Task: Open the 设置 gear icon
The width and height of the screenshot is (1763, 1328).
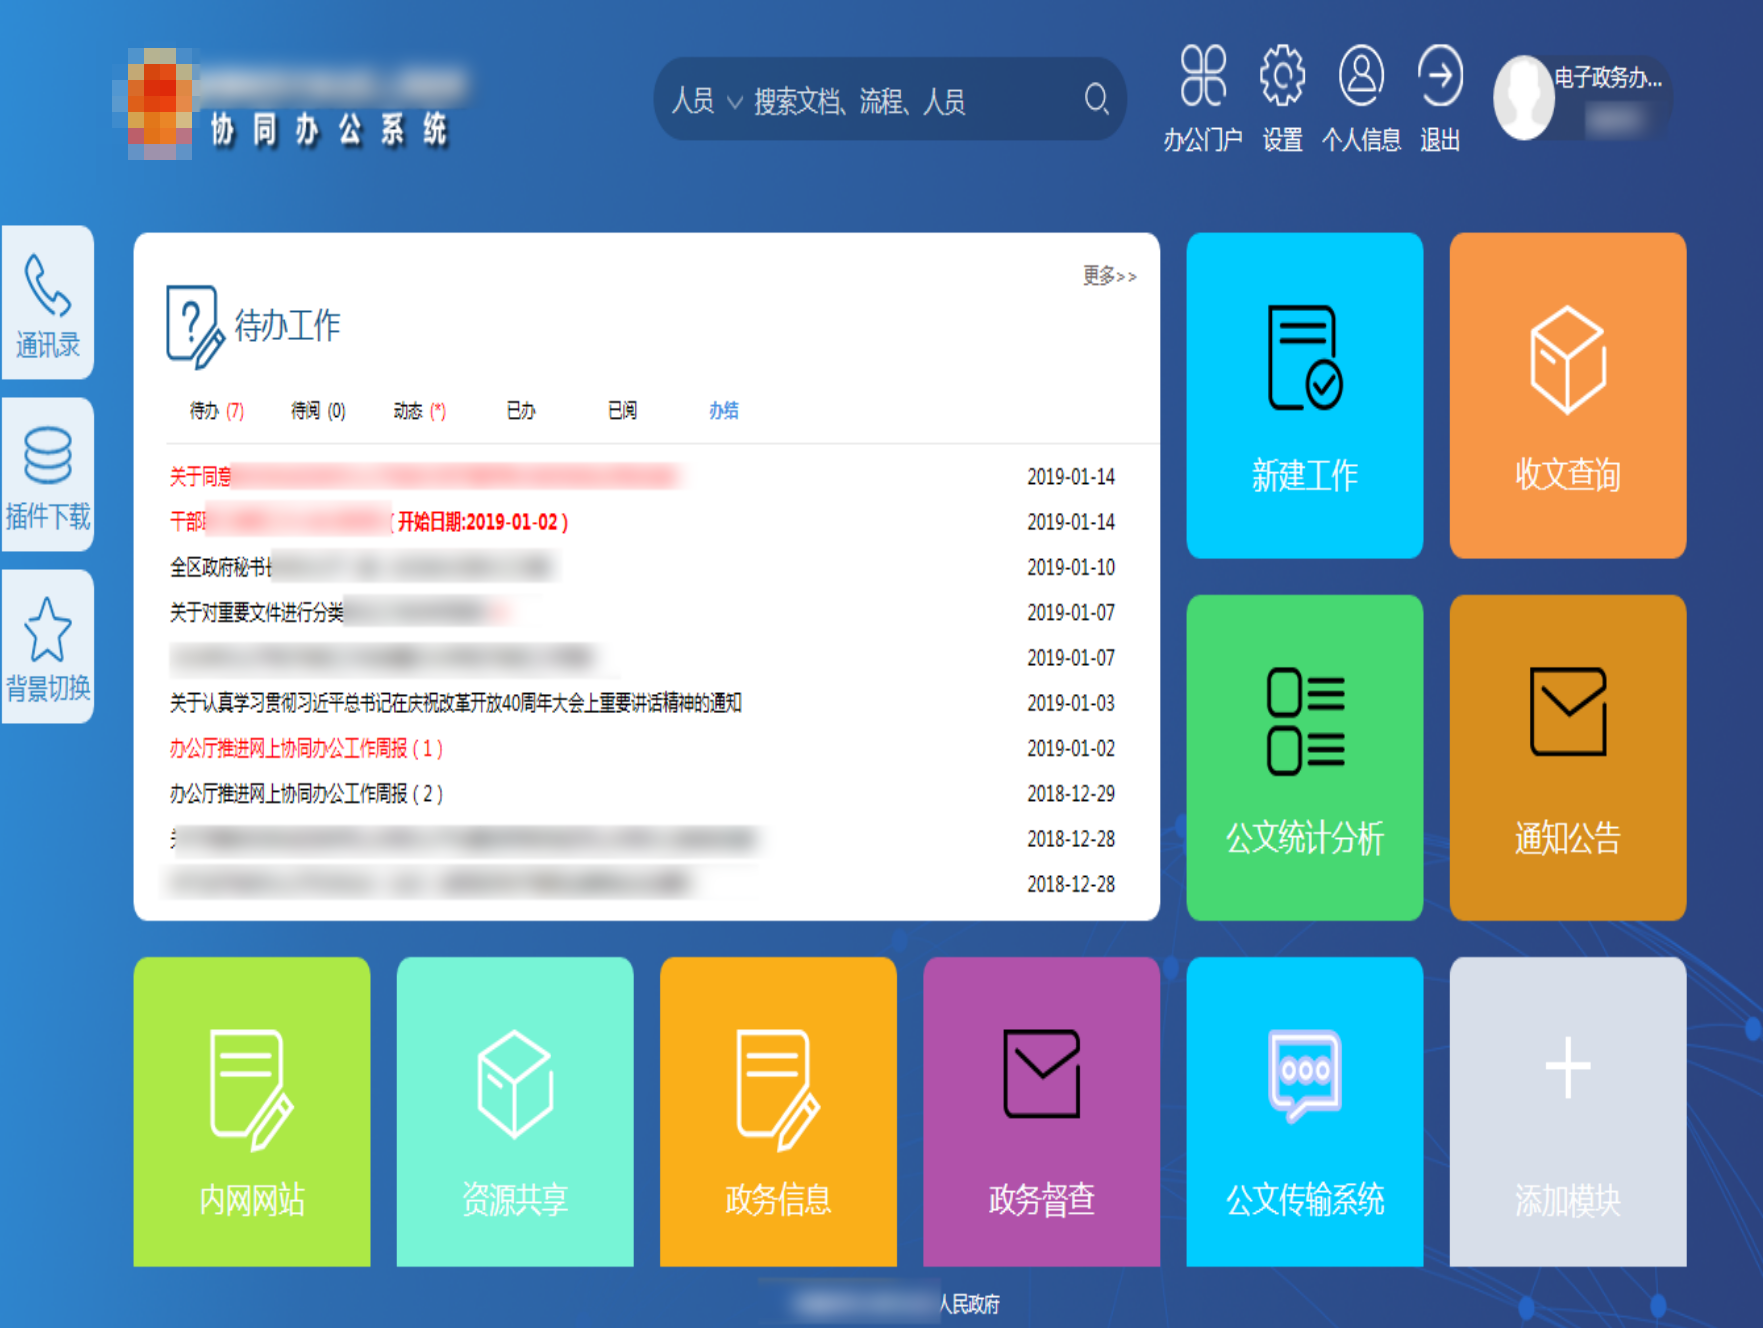Action: (x=1282, y=76)
